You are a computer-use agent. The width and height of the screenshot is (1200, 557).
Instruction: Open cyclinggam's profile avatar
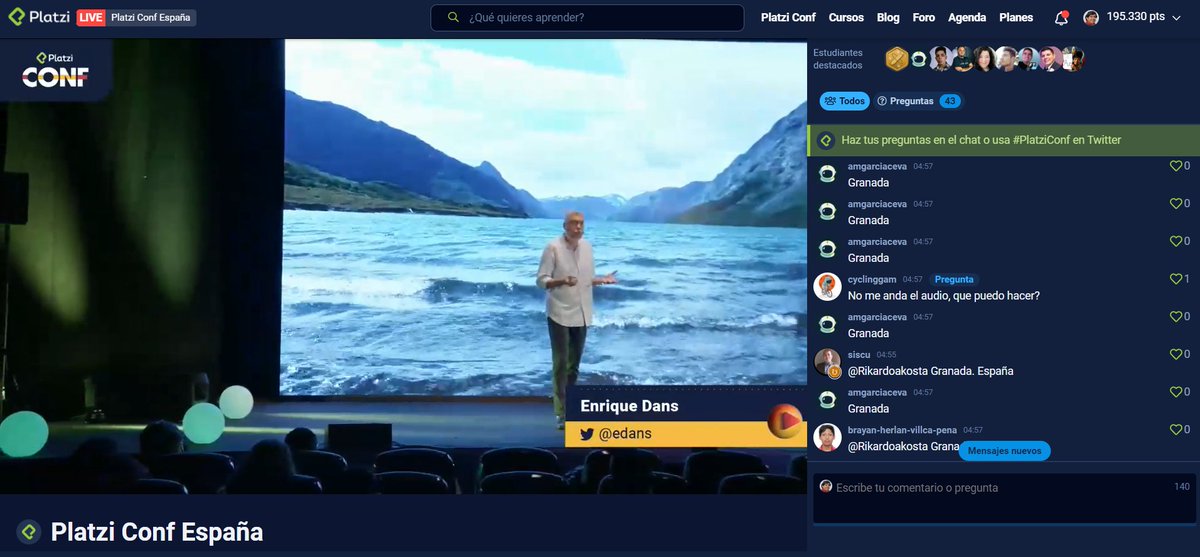827,287
